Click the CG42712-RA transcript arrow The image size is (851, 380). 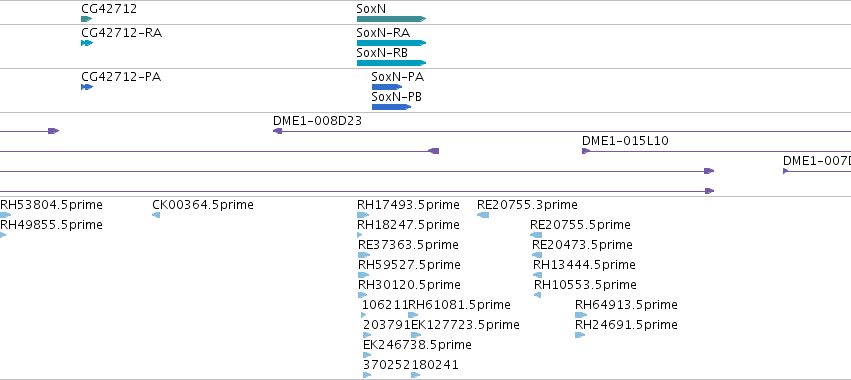click(87, 43)
